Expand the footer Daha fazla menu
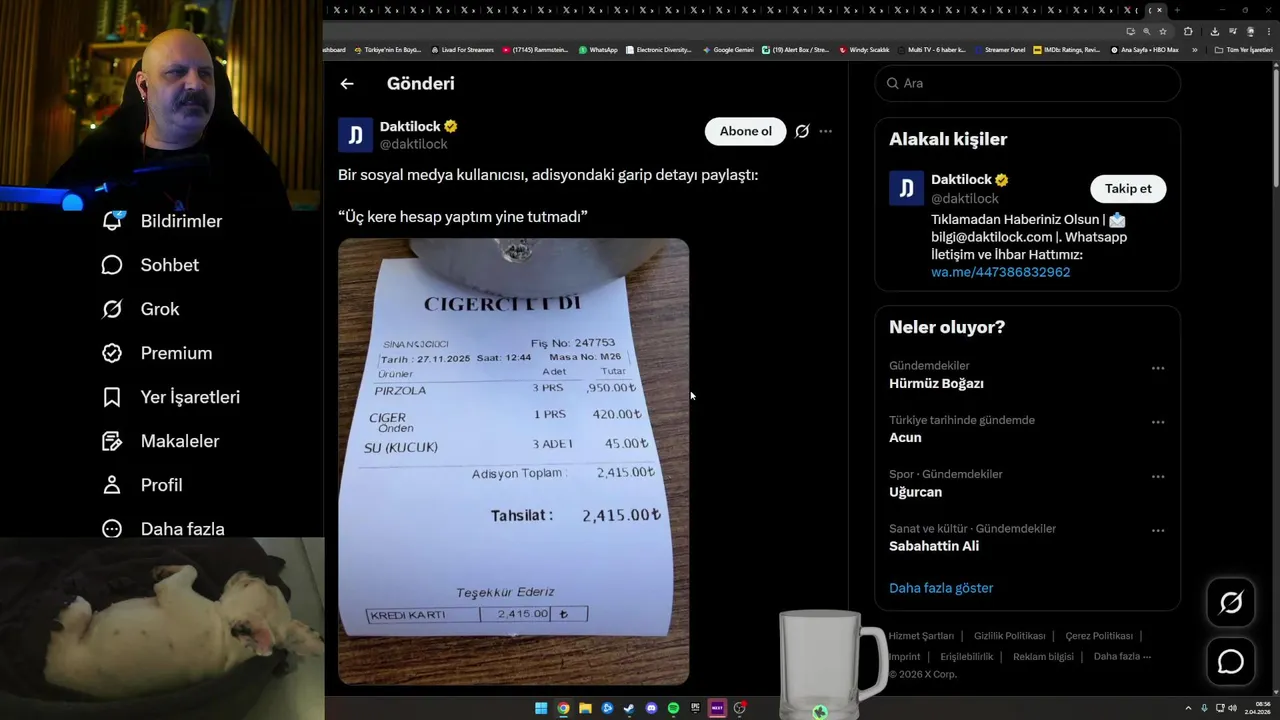The image size is (1280, 720). (x=1122, y=657)
